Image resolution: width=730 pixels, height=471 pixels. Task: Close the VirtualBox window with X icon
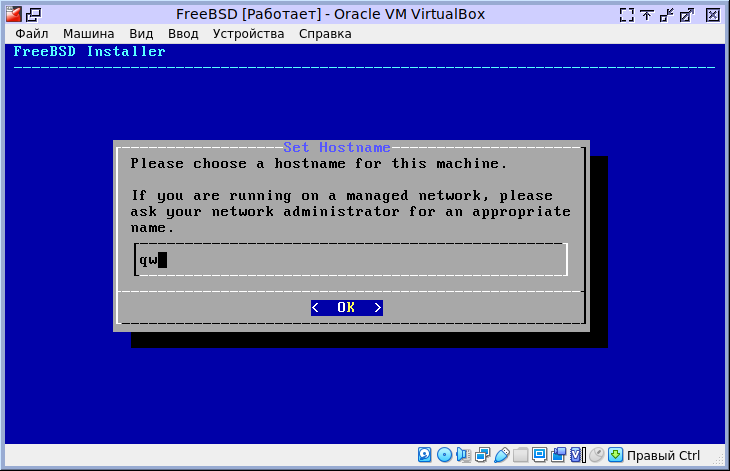(712, 15)
